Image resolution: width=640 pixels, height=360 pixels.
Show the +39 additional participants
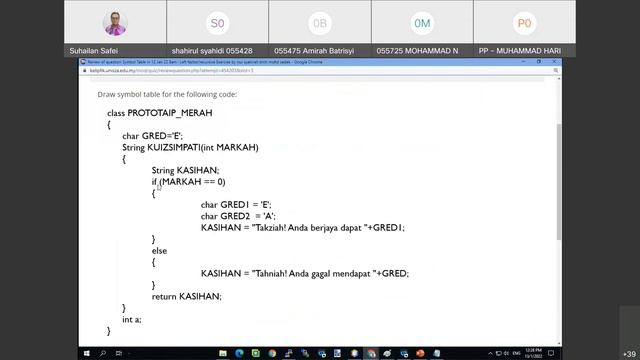(629, 354)
